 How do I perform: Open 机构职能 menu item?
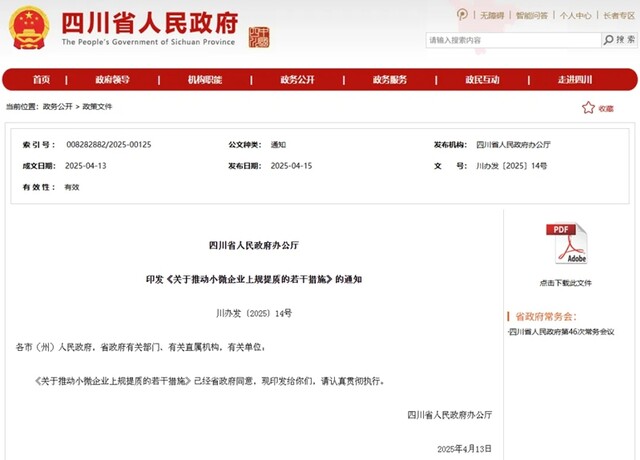coord(205,80)
